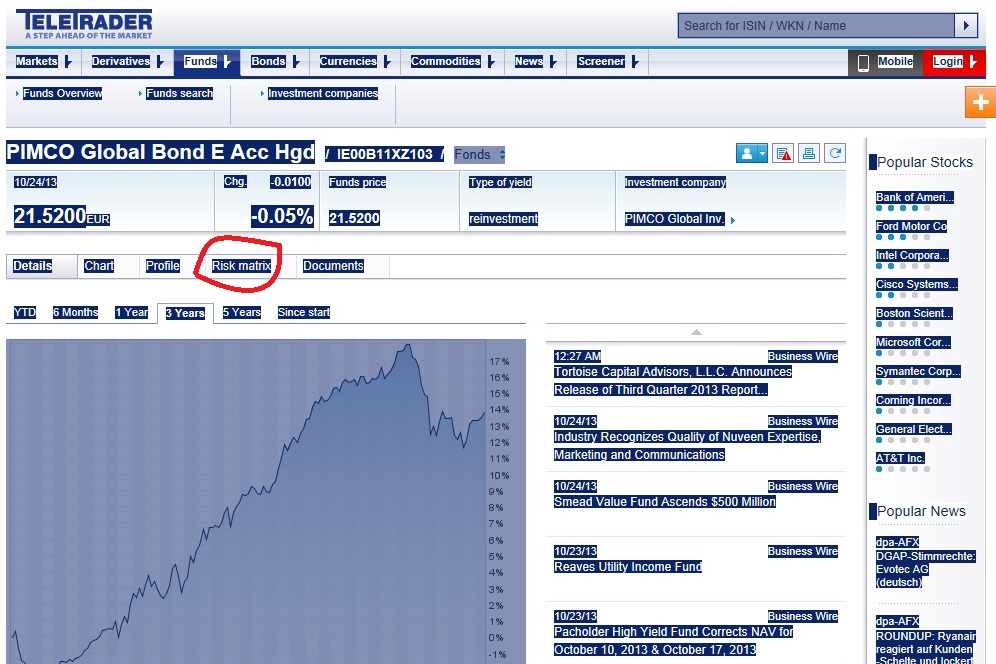Open the Funds menu

coord(207,62)
